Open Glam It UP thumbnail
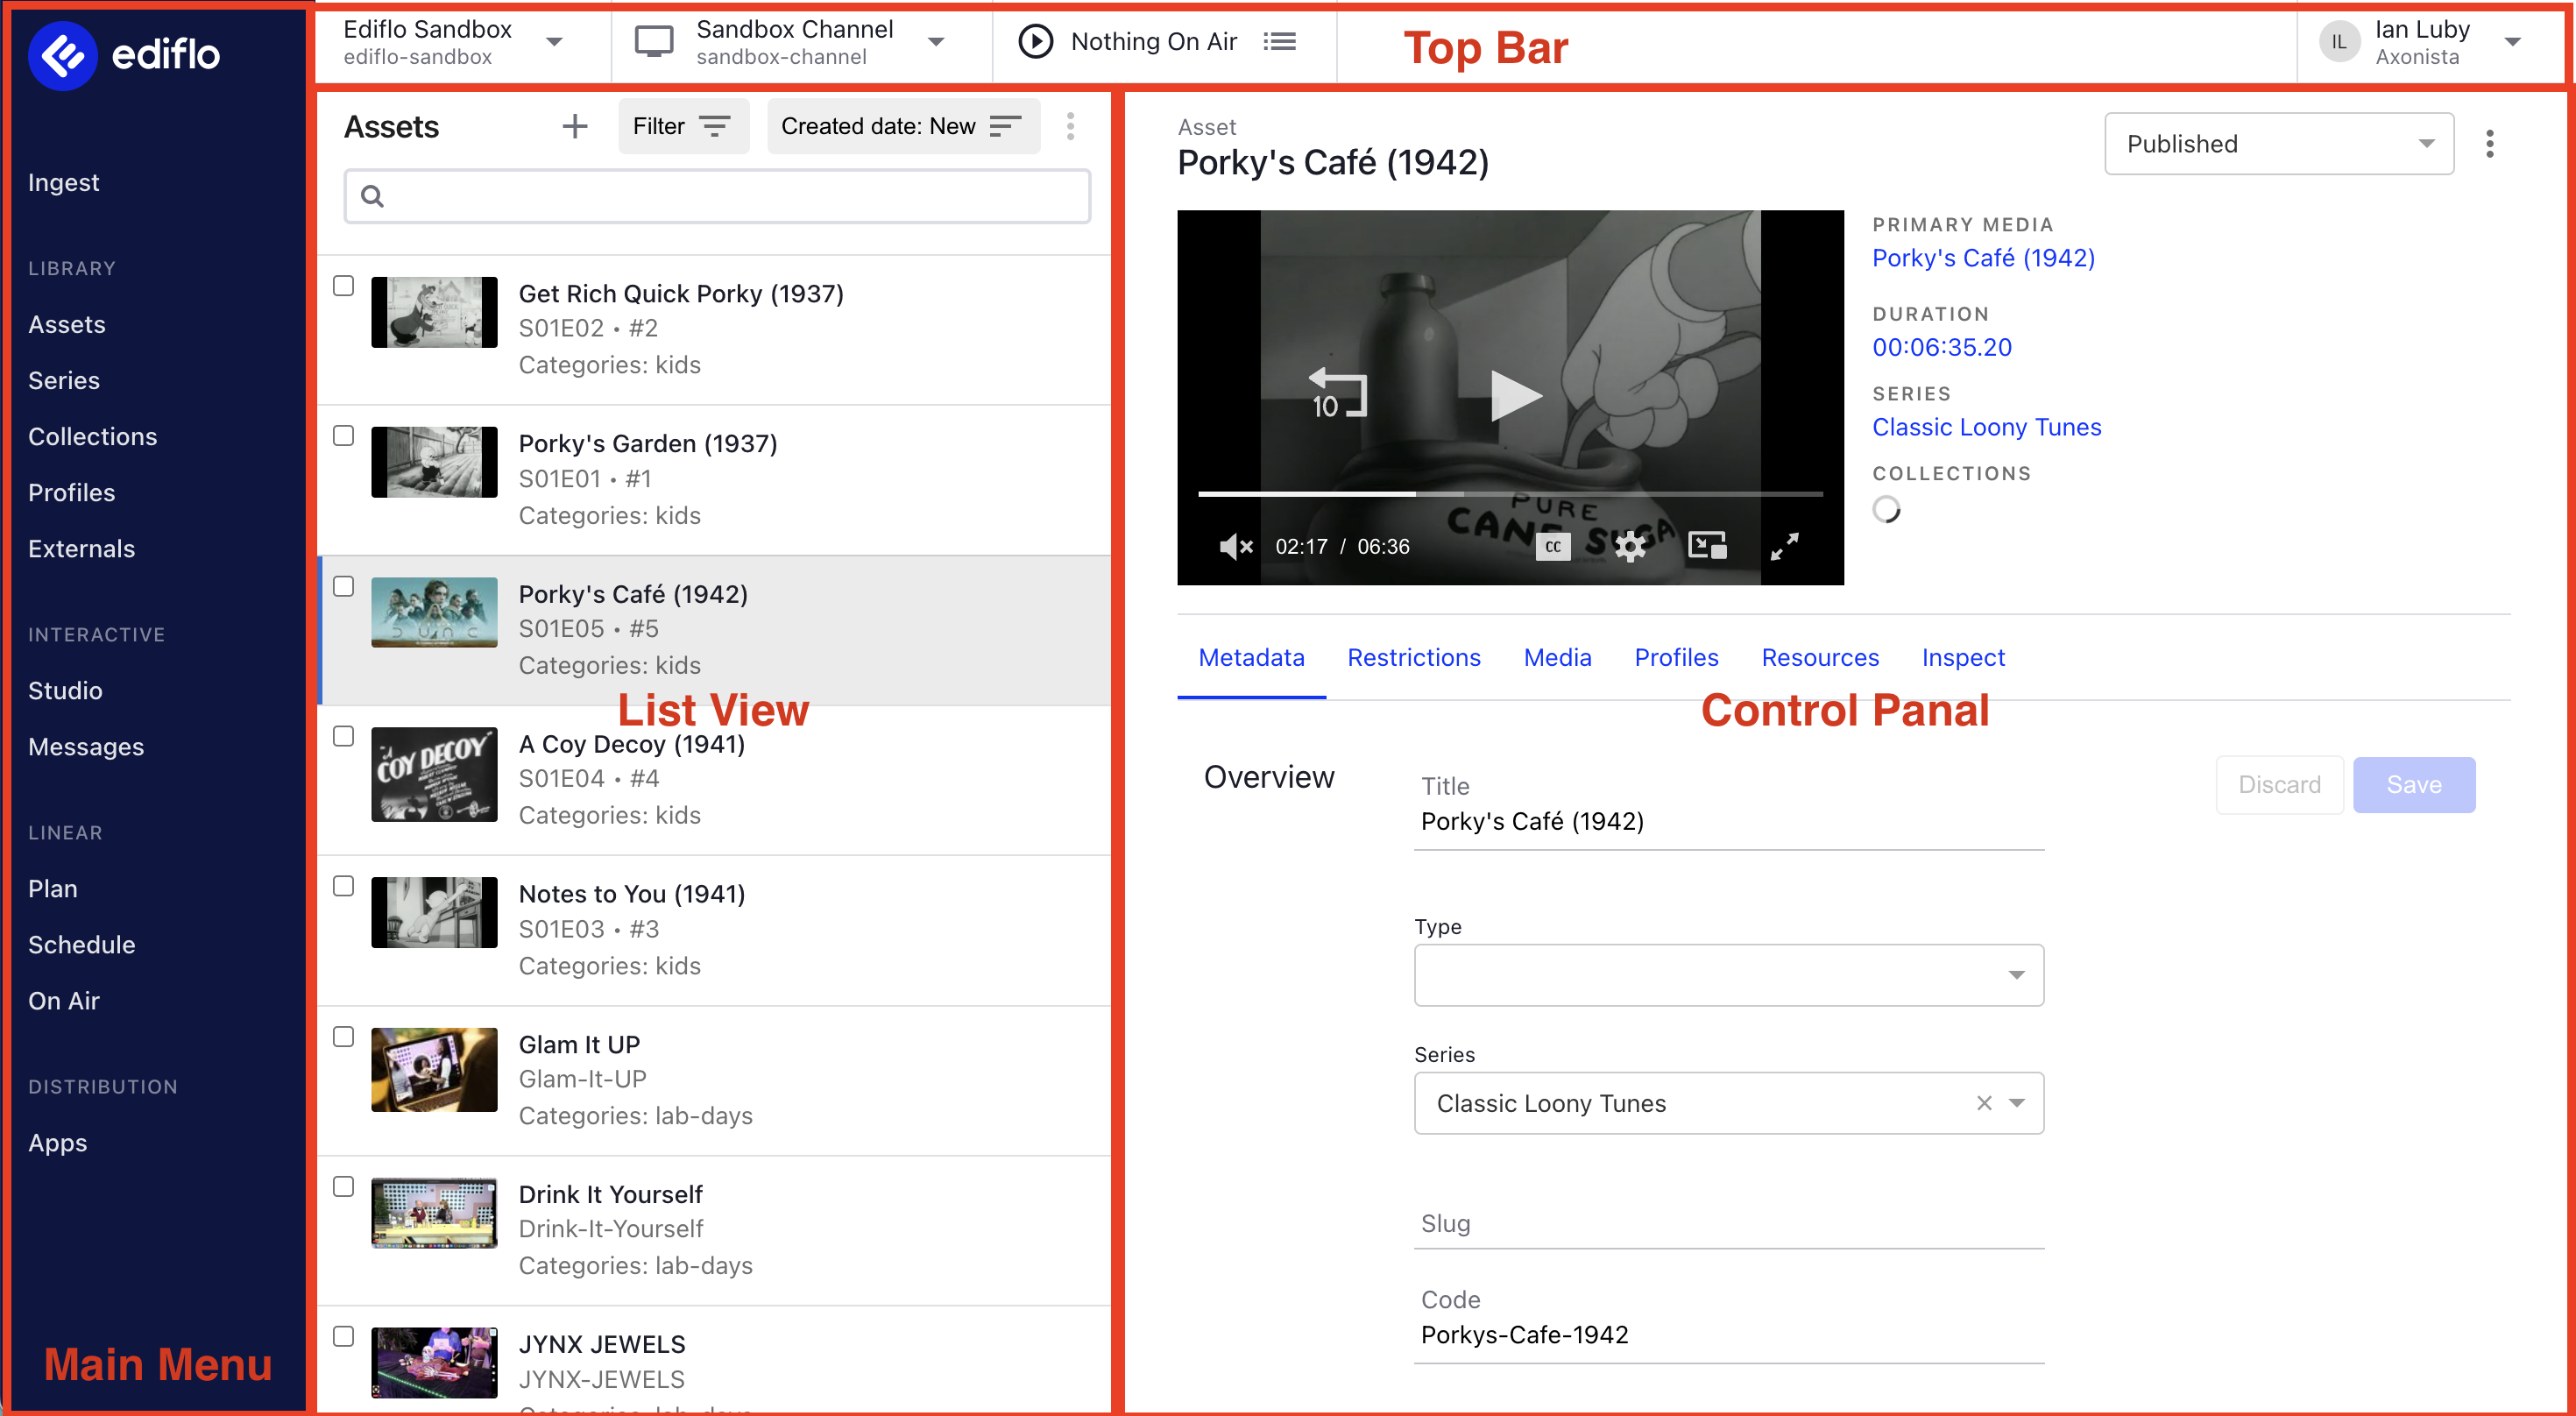Image resolution: width=2576 pixels, height=1416 pixels. tap(434, 1070)
